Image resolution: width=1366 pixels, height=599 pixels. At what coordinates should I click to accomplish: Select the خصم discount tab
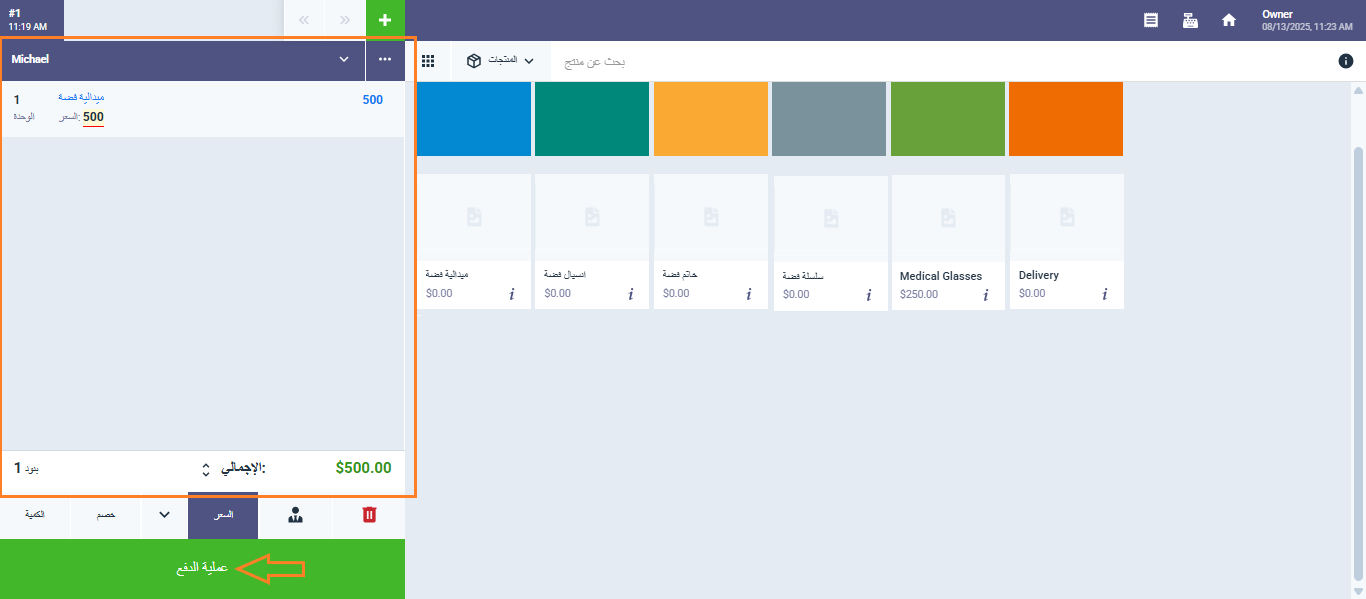pyautogui.click(x=105, y=515)
